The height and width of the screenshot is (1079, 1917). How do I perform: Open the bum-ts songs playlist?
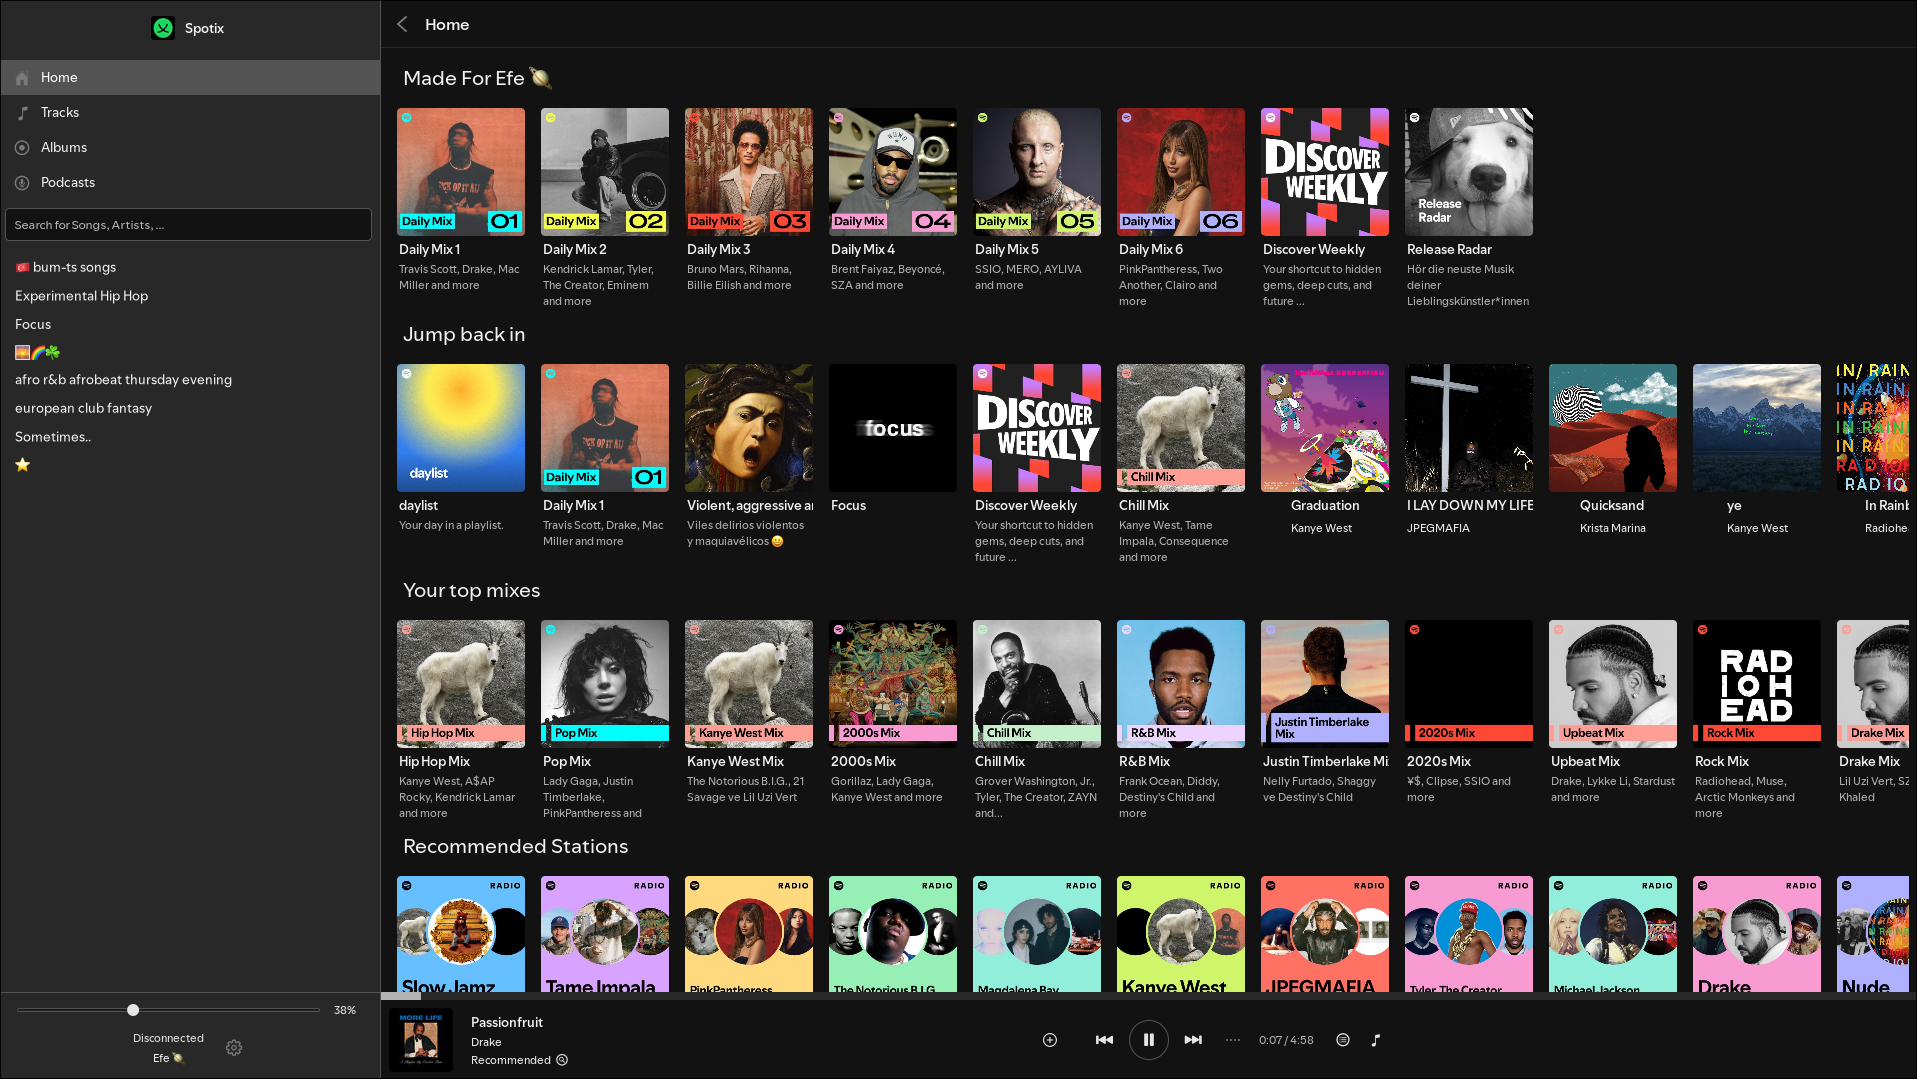(x=65, y=267)
